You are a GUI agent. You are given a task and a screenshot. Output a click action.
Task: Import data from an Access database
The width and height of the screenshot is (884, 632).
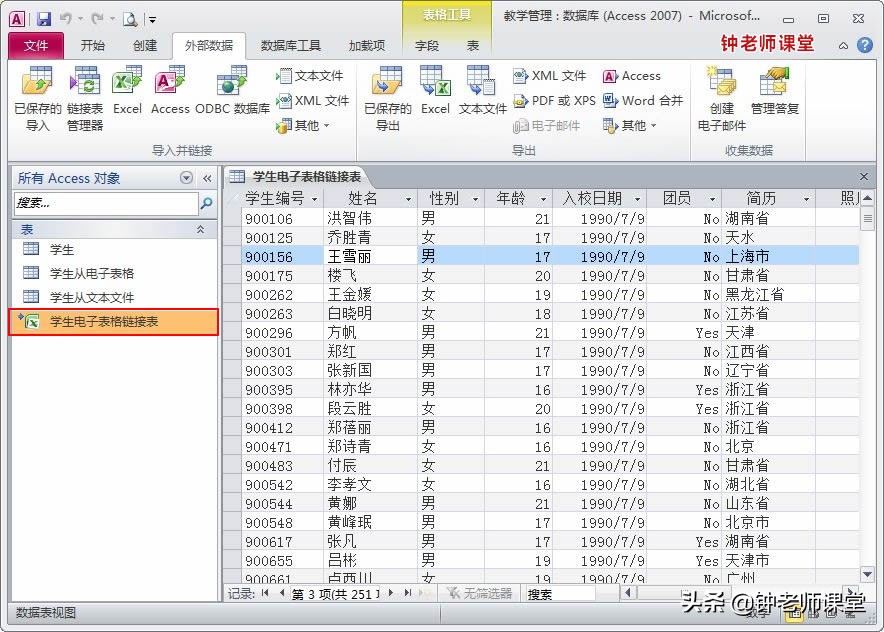170,95
